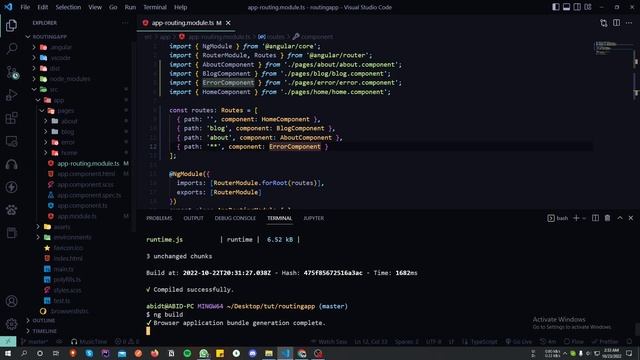Open index.html in explorer
The height and width of the screenshot is (360, 640).
(68, 258)
